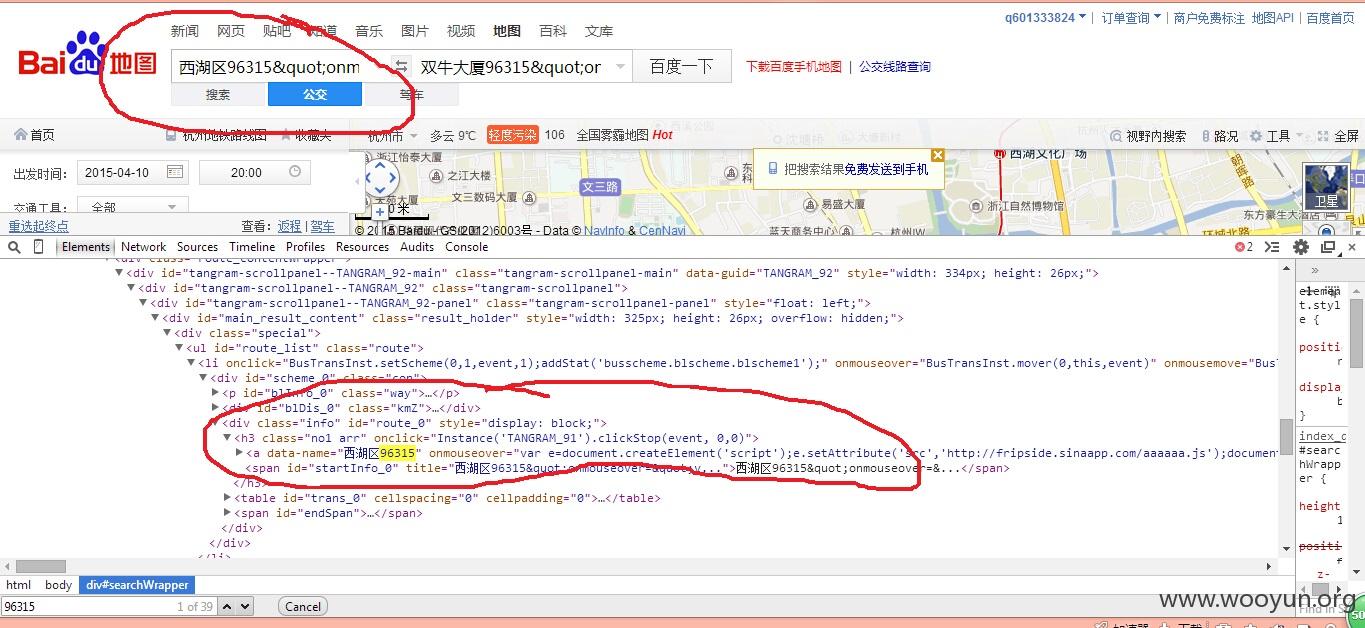The height and width of the screenshot is (628, 1365).
Task: Close the DevTools panel
Action: (x=1352, y=247)
